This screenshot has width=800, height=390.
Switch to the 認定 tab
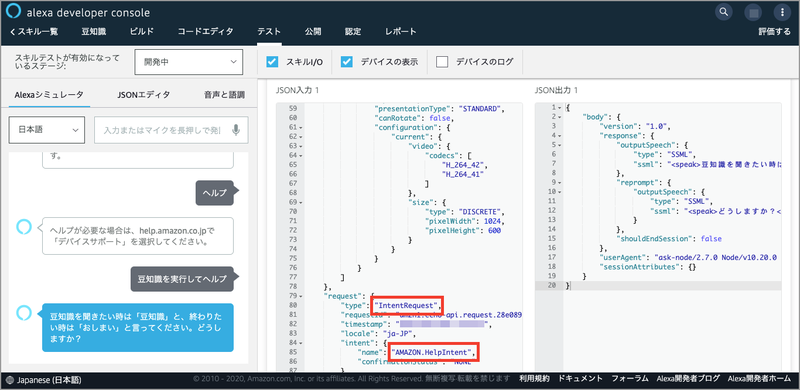click(x=353, y=32)
